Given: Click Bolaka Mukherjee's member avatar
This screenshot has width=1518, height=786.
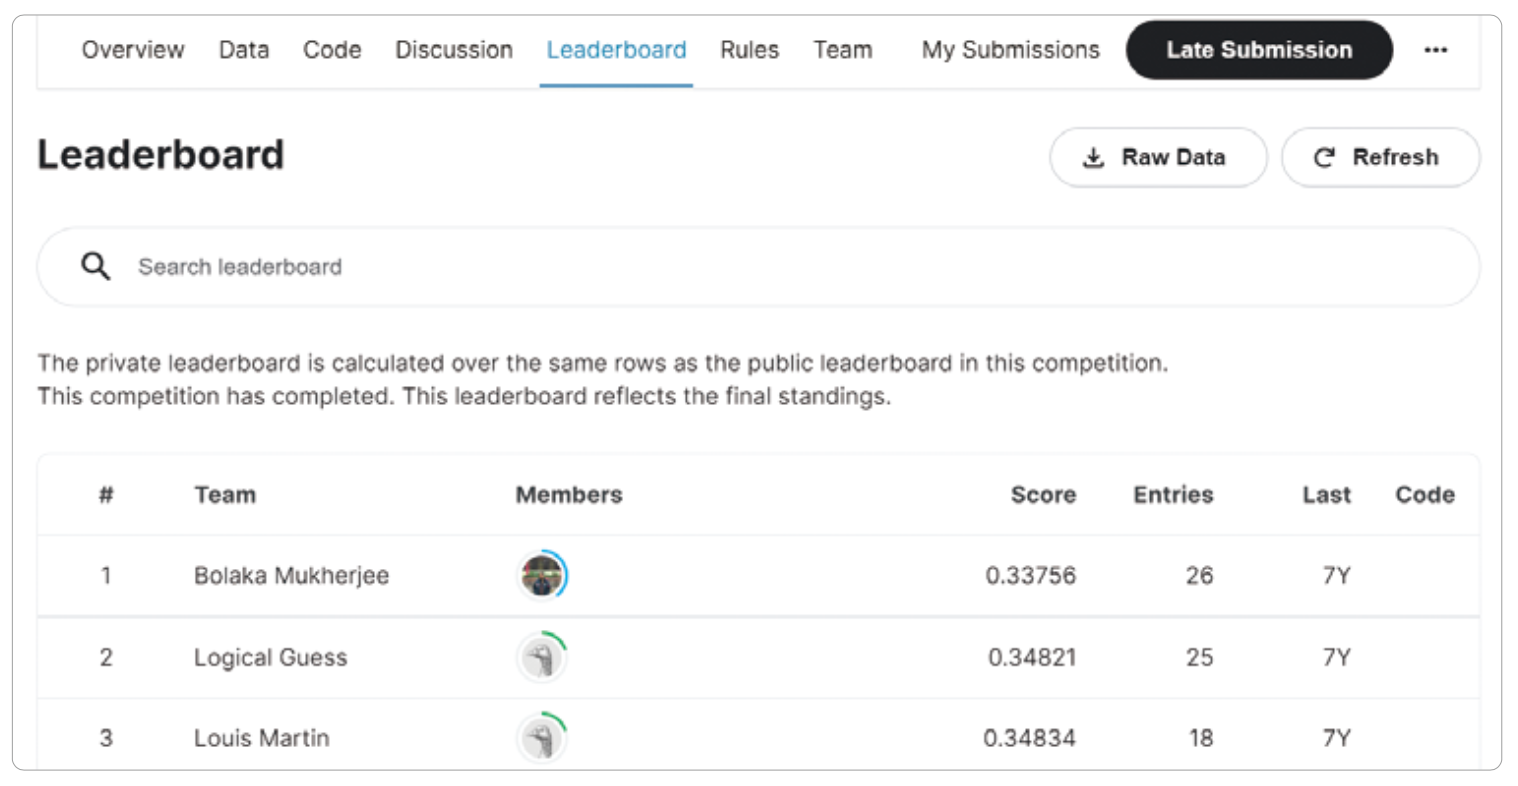Looking at the screenshot, I should [x=542, y=576].
